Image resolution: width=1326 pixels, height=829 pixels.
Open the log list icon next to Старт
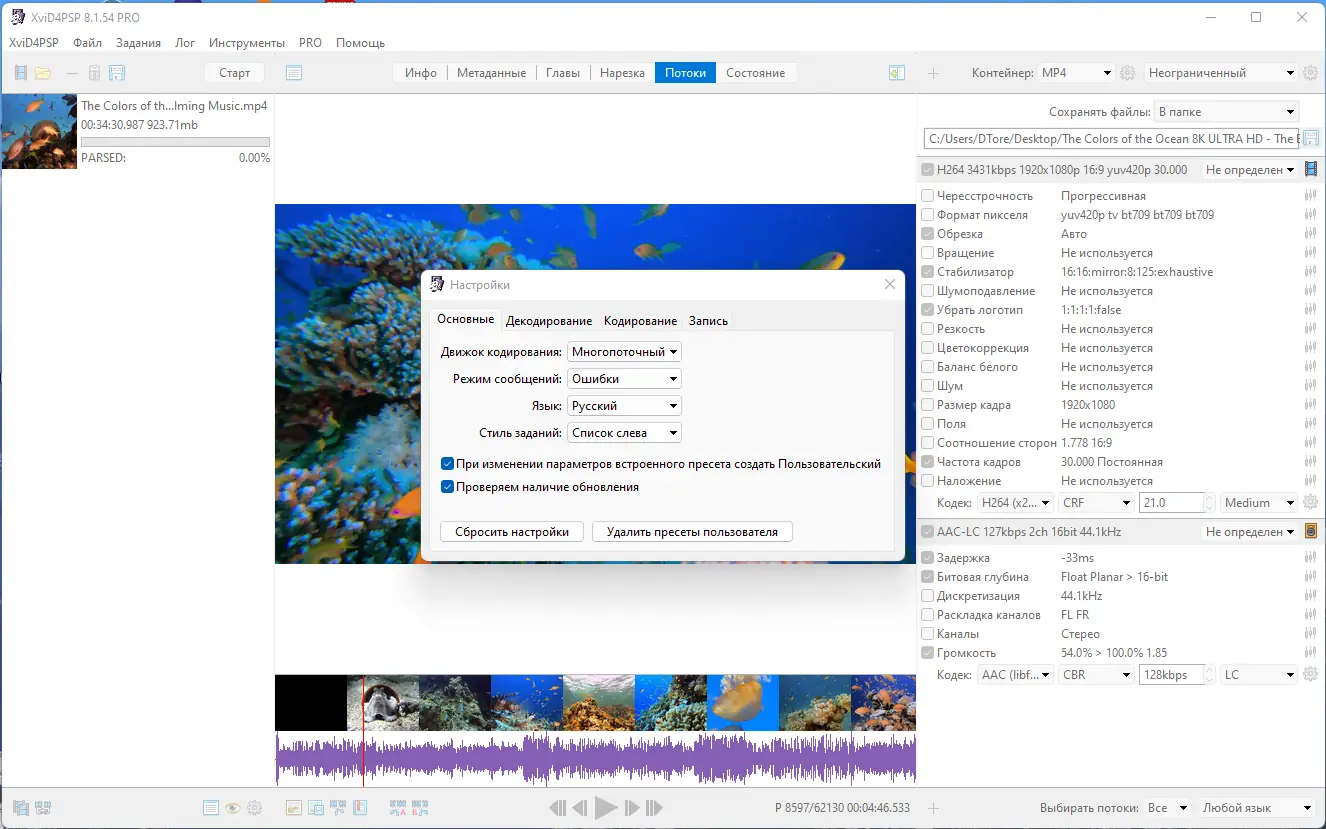(294, 72)
